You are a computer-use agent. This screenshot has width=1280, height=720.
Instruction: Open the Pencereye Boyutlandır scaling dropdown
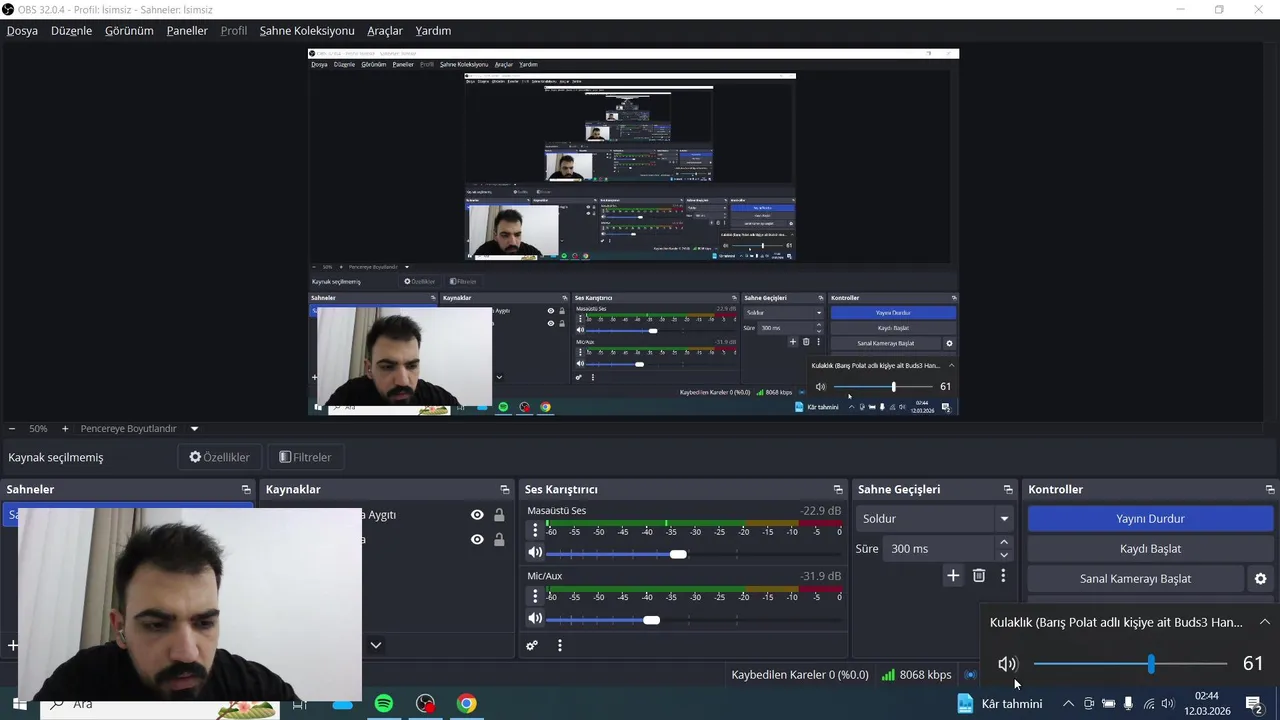pos(139,428)
